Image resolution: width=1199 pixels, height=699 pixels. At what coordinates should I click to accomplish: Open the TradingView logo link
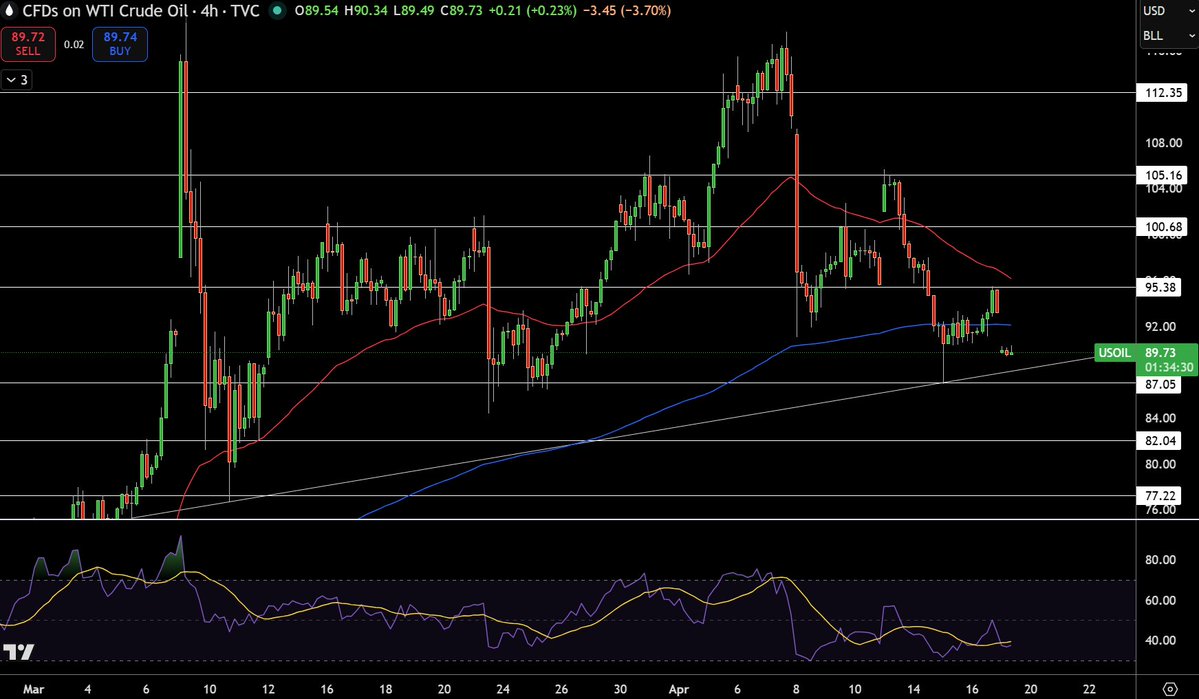(x=20, y=654)
